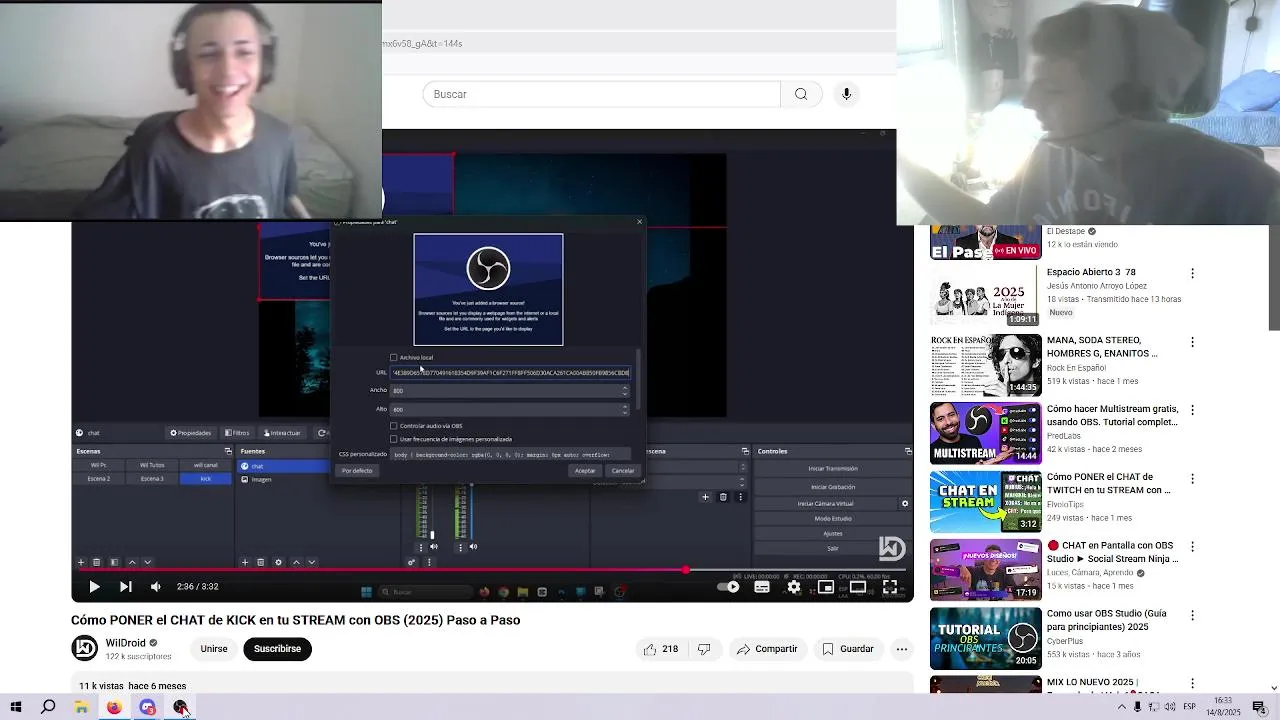Open options for Multistream gratis video

pyautogui.click(x=1192, y=410)
